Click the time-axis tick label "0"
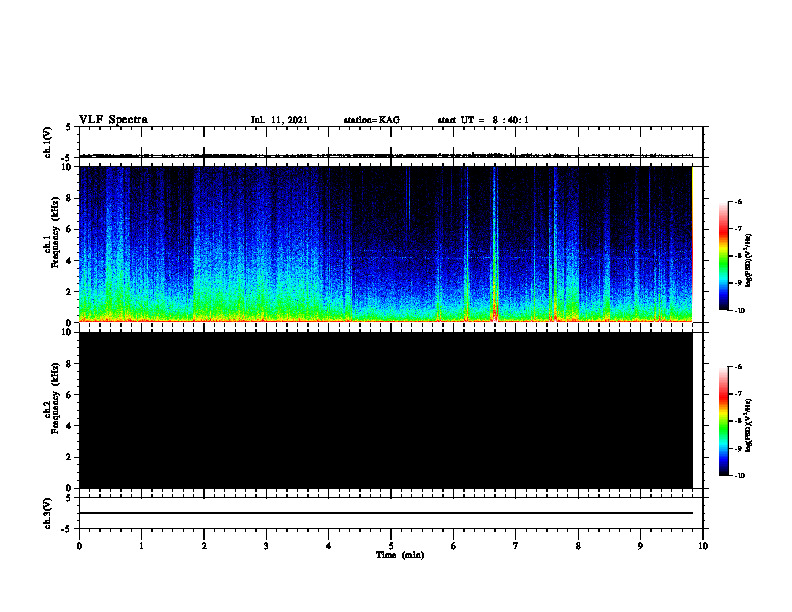 79,546
